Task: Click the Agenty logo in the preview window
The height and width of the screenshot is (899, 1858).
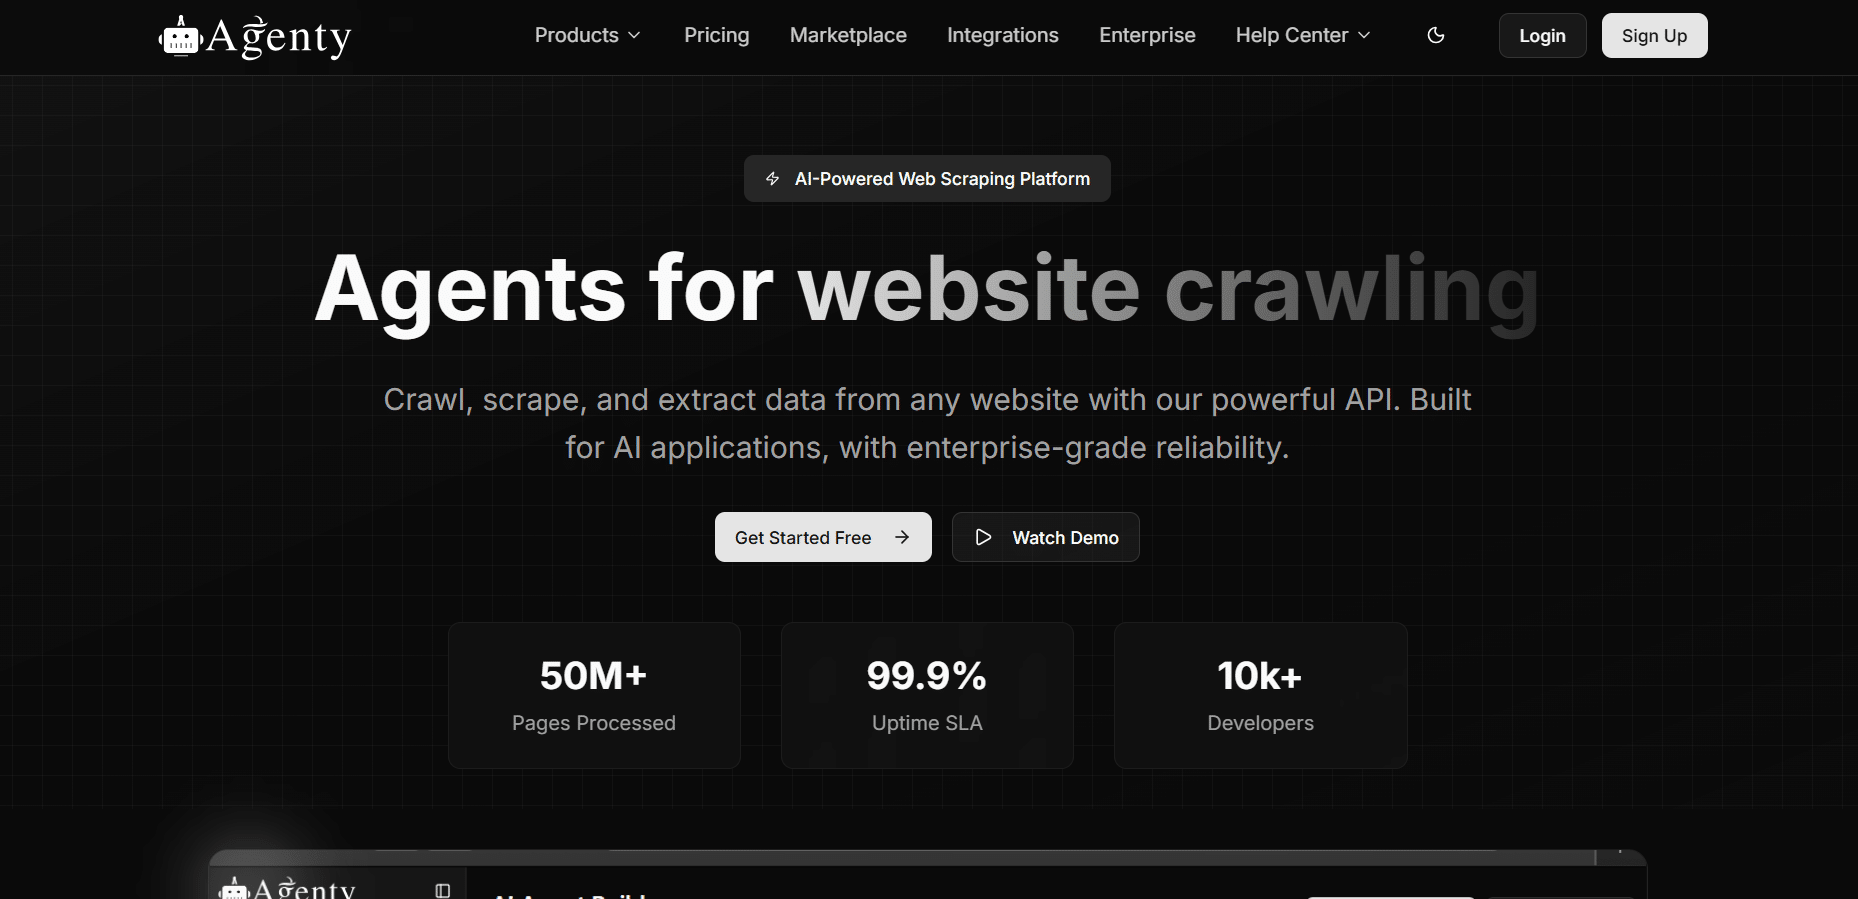Action: pyautogui.click(x=288, y=888)
